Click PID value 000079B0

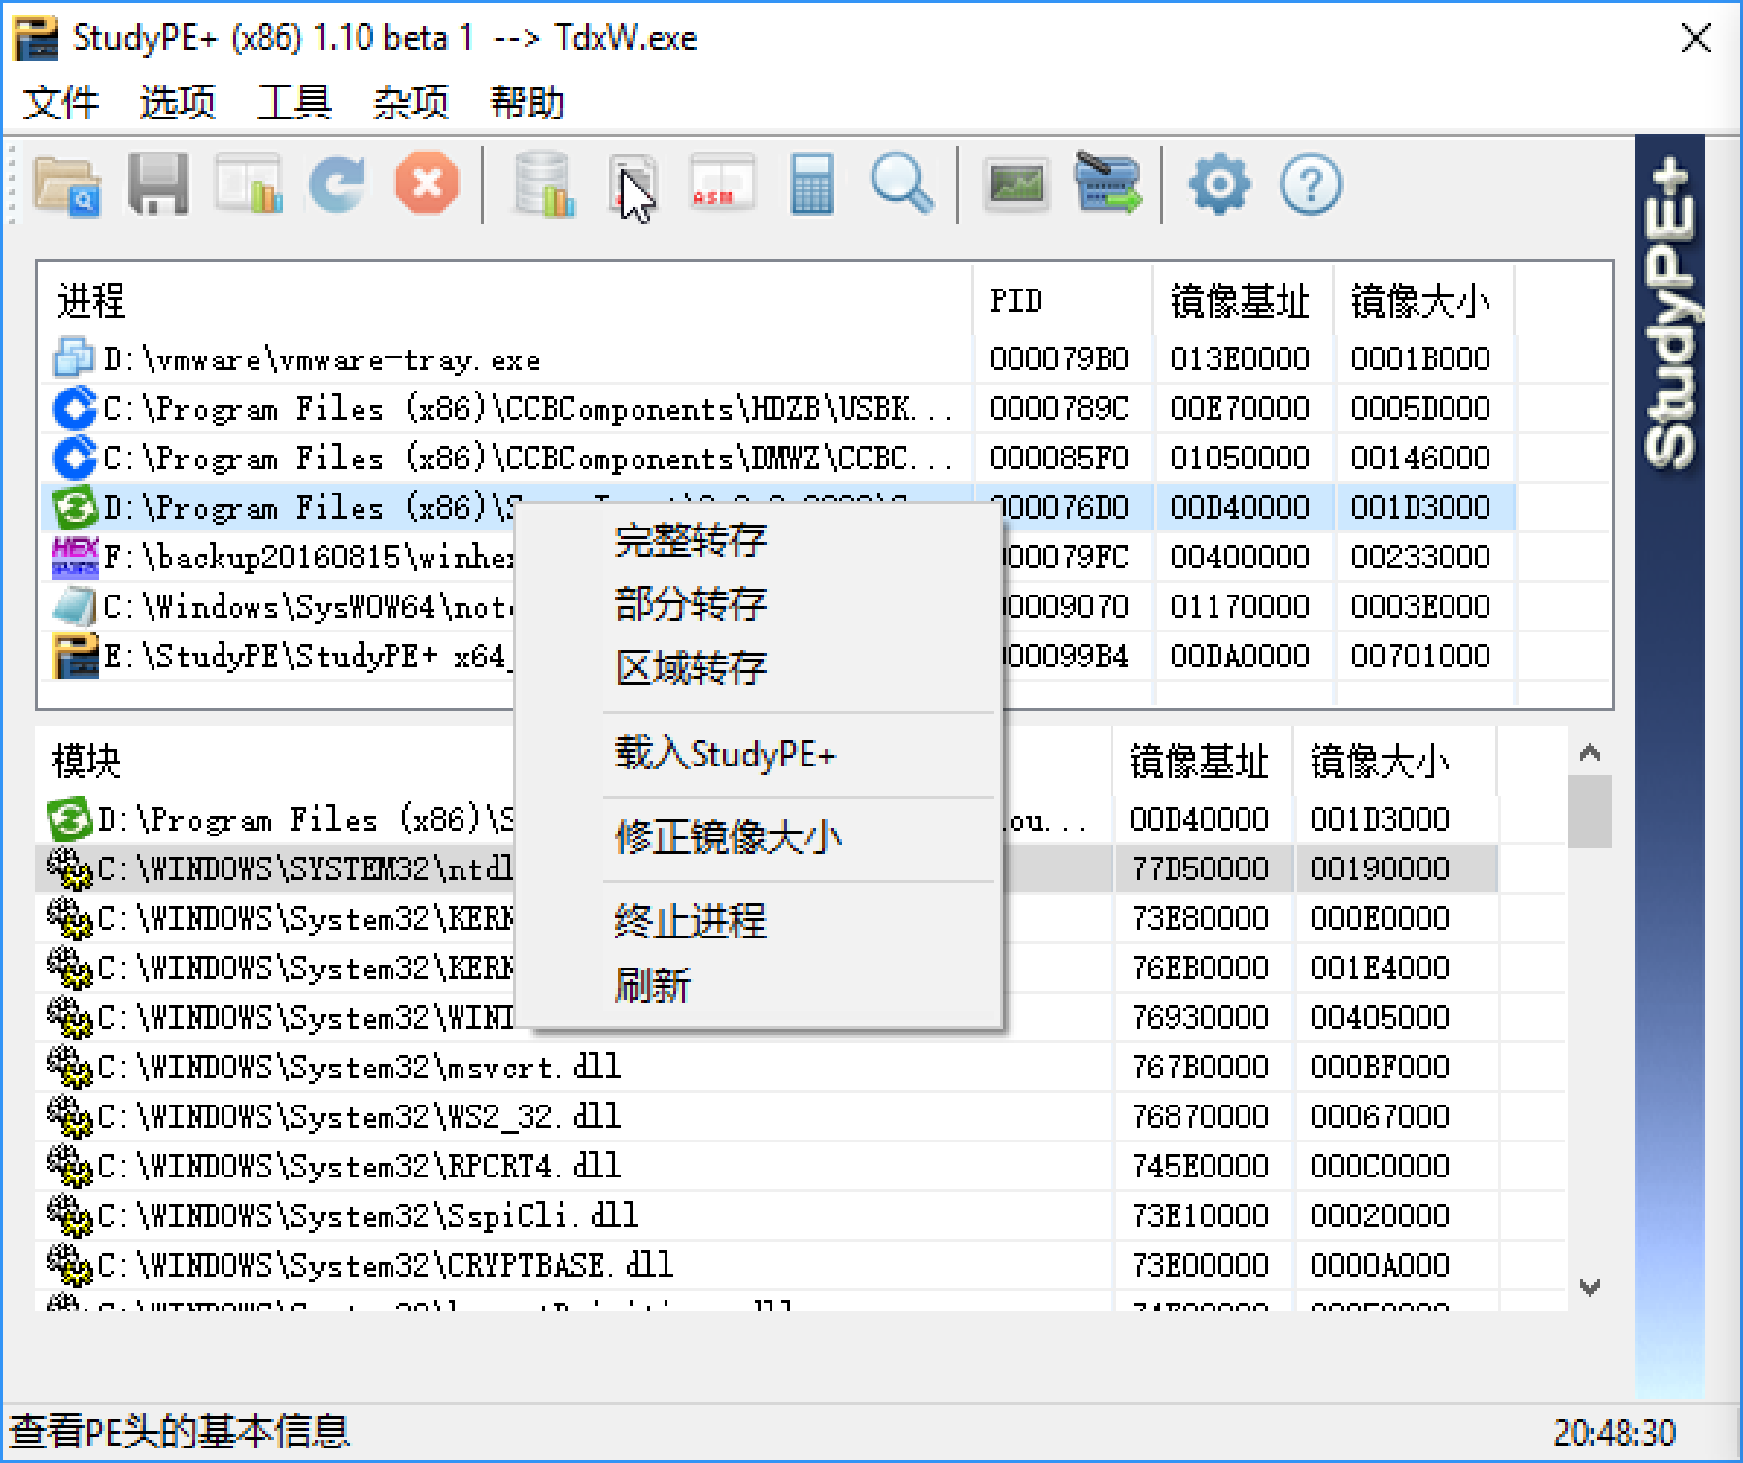pos(1059,358)
